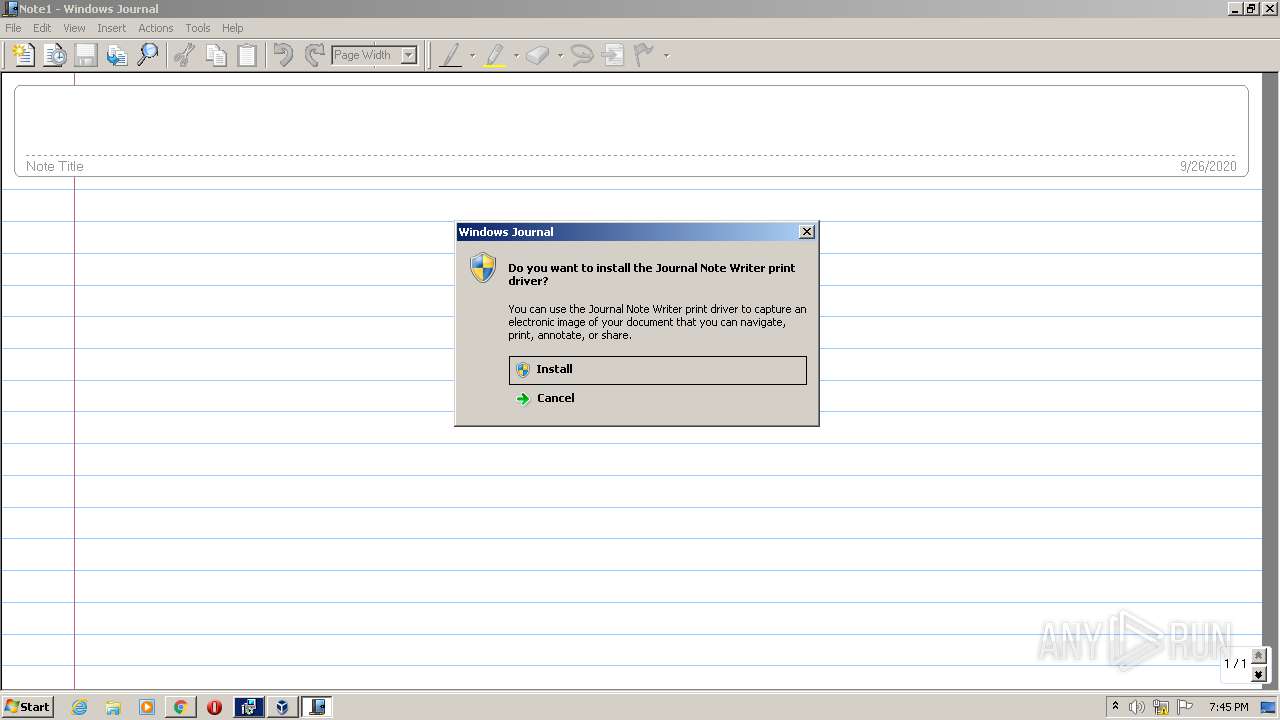Show hidden system tray icons
Screen dimensions: 1280x720
(1115, 707)
